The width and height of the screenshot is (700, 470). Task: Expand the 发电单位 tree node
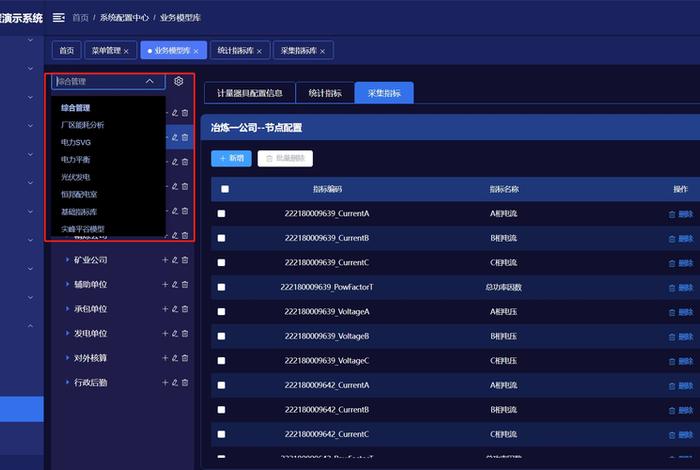66,334
